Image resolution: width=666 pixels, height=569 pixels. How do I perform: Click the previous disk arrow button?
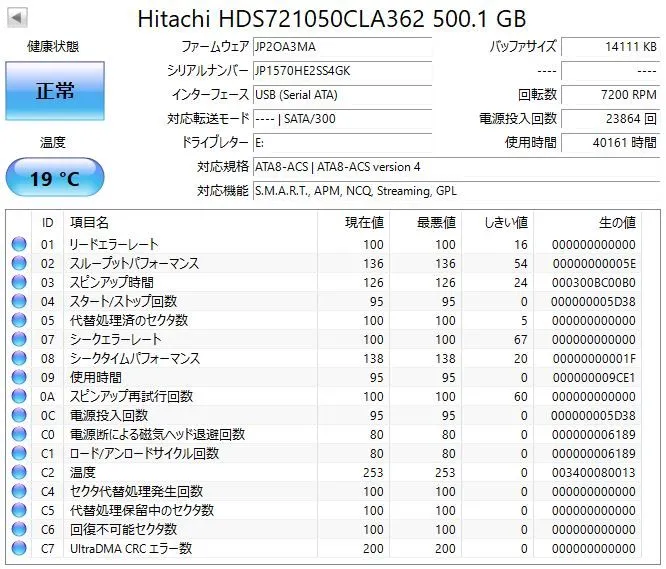[17, 18]
